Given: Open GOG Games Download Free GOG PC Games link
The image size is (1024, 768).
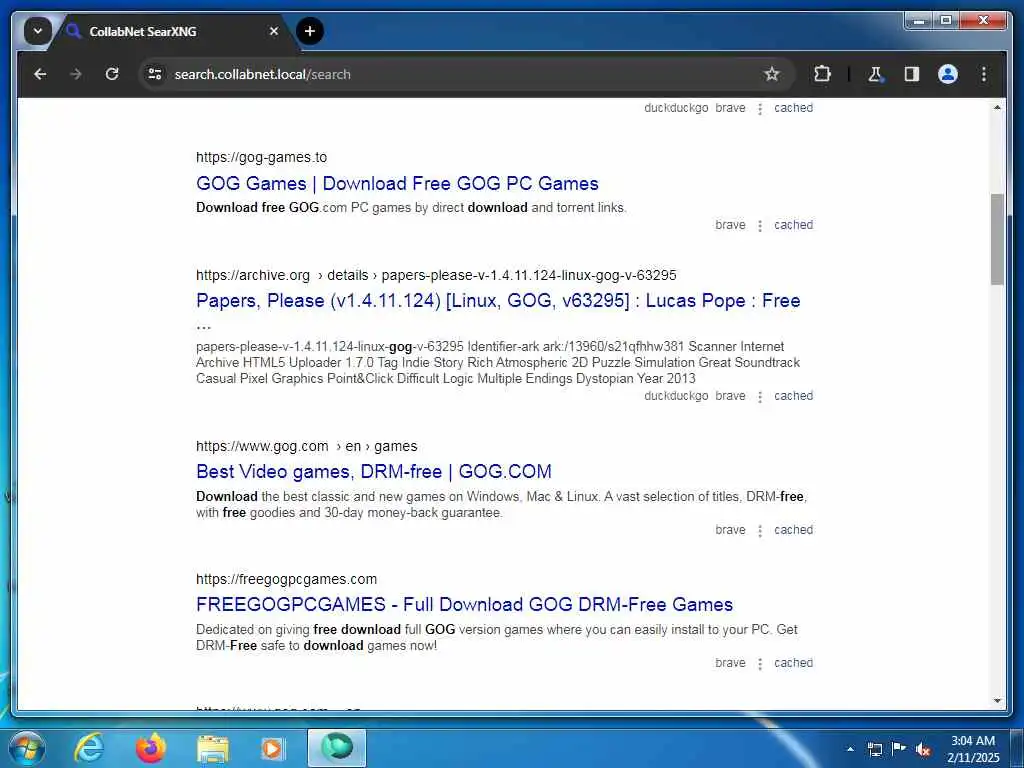Looking at the screenshot, I should (397, 184).
